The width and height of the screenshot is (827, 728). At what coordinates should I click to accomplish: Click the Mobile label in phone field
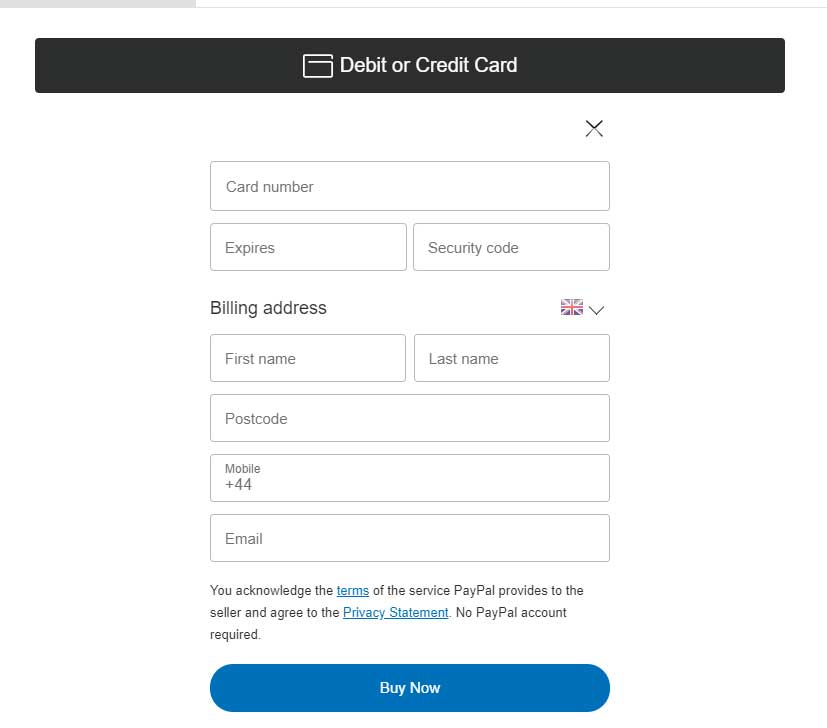click(243, 468)
